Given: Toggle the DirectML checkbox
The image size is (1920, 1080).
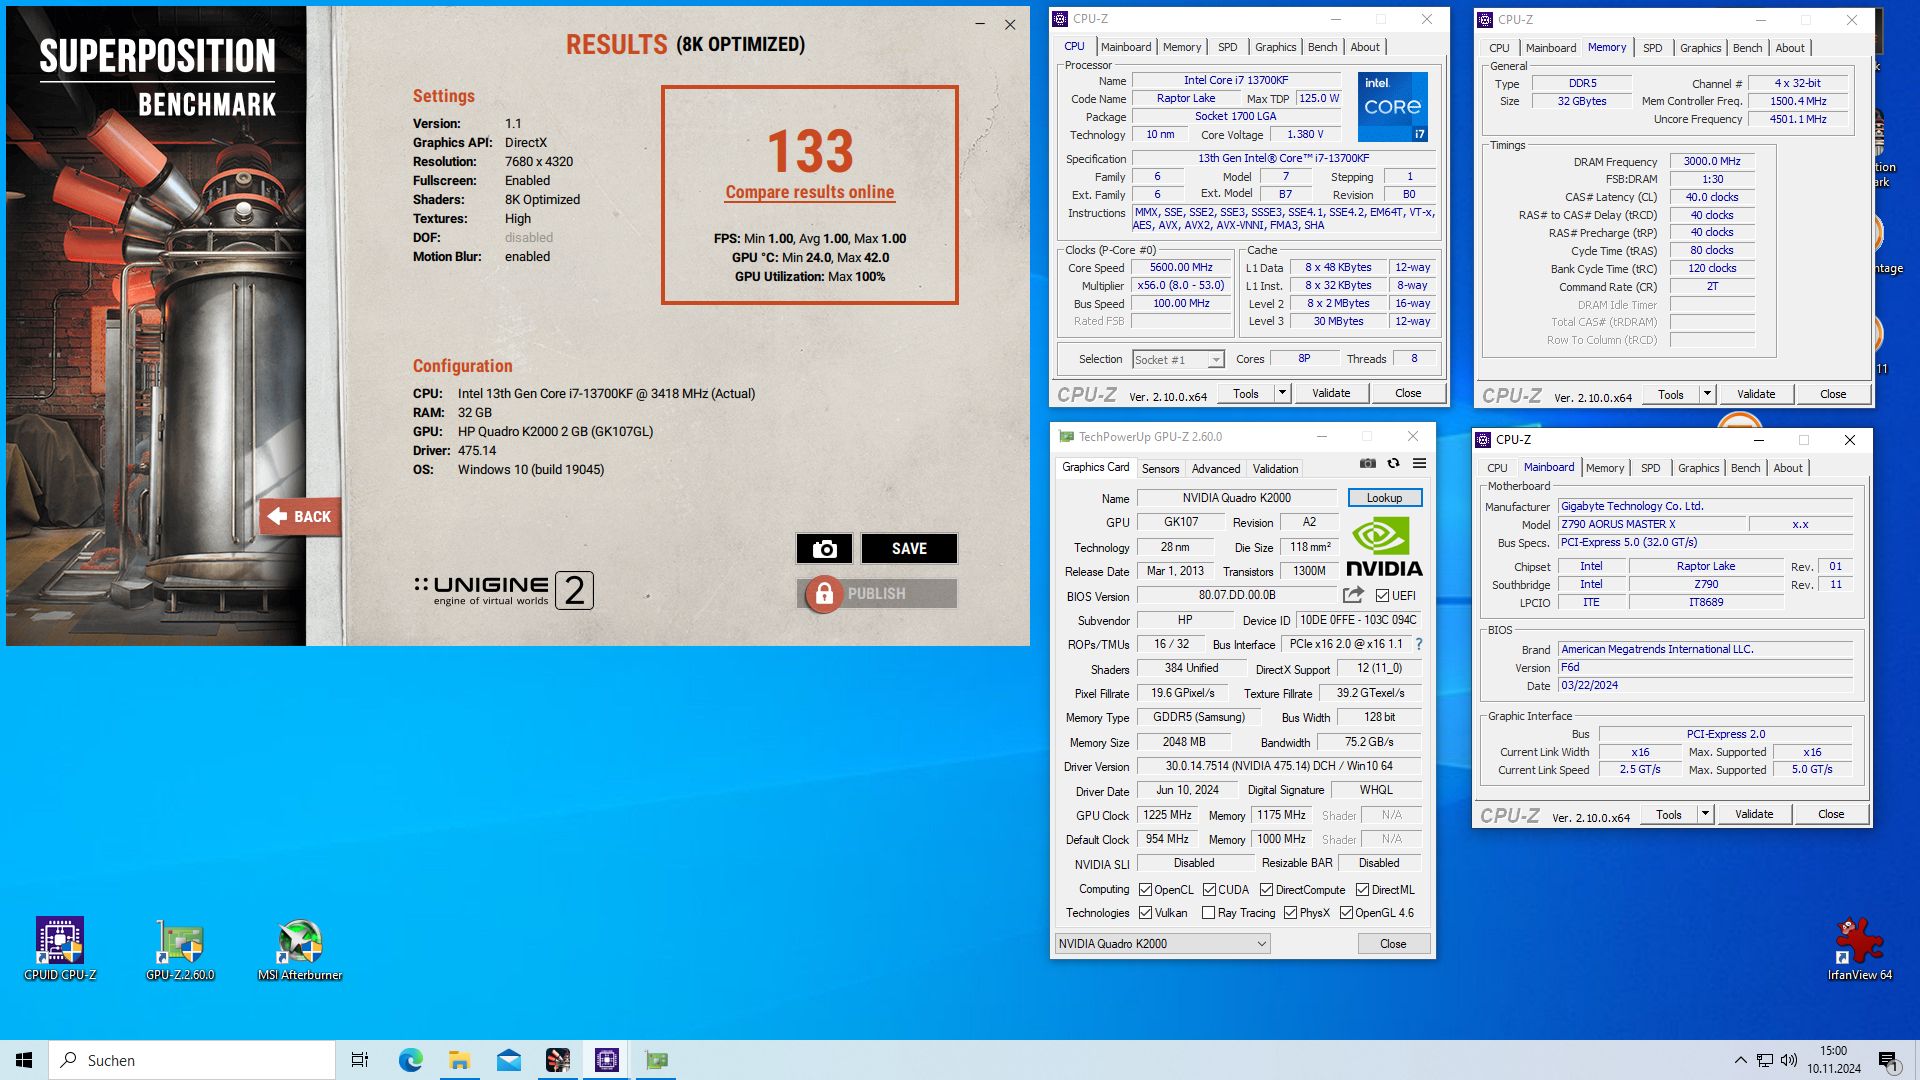Looking at the screenshot, I should click(x=1362, y=889).
